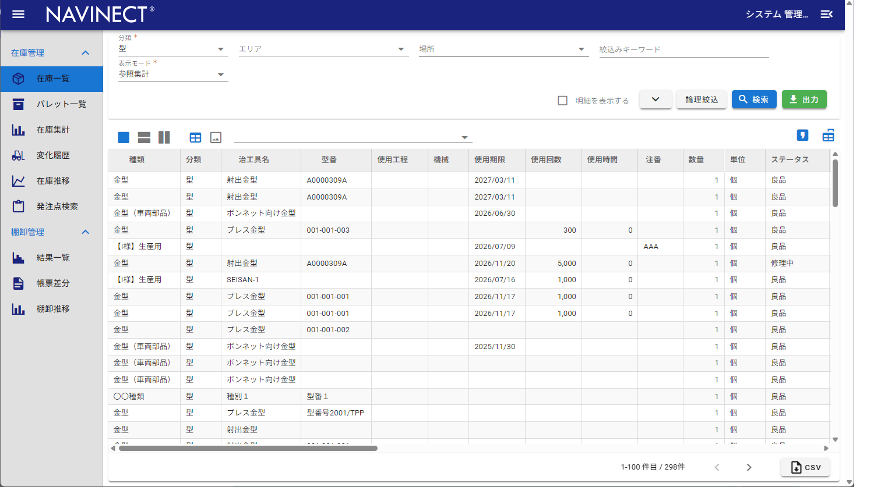Click the table's vertical scrollbar thumb
Viewport: 882px width, 488px height.
(835, 183)
